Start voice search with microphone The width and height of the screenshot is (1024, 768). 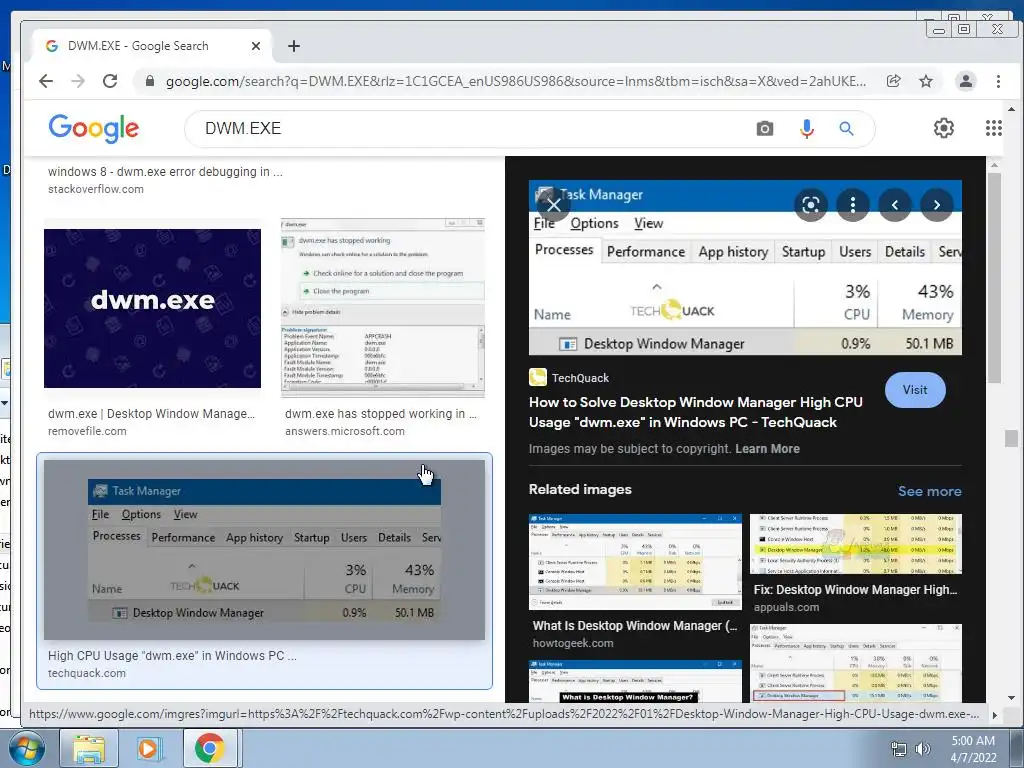click(807, 129)
